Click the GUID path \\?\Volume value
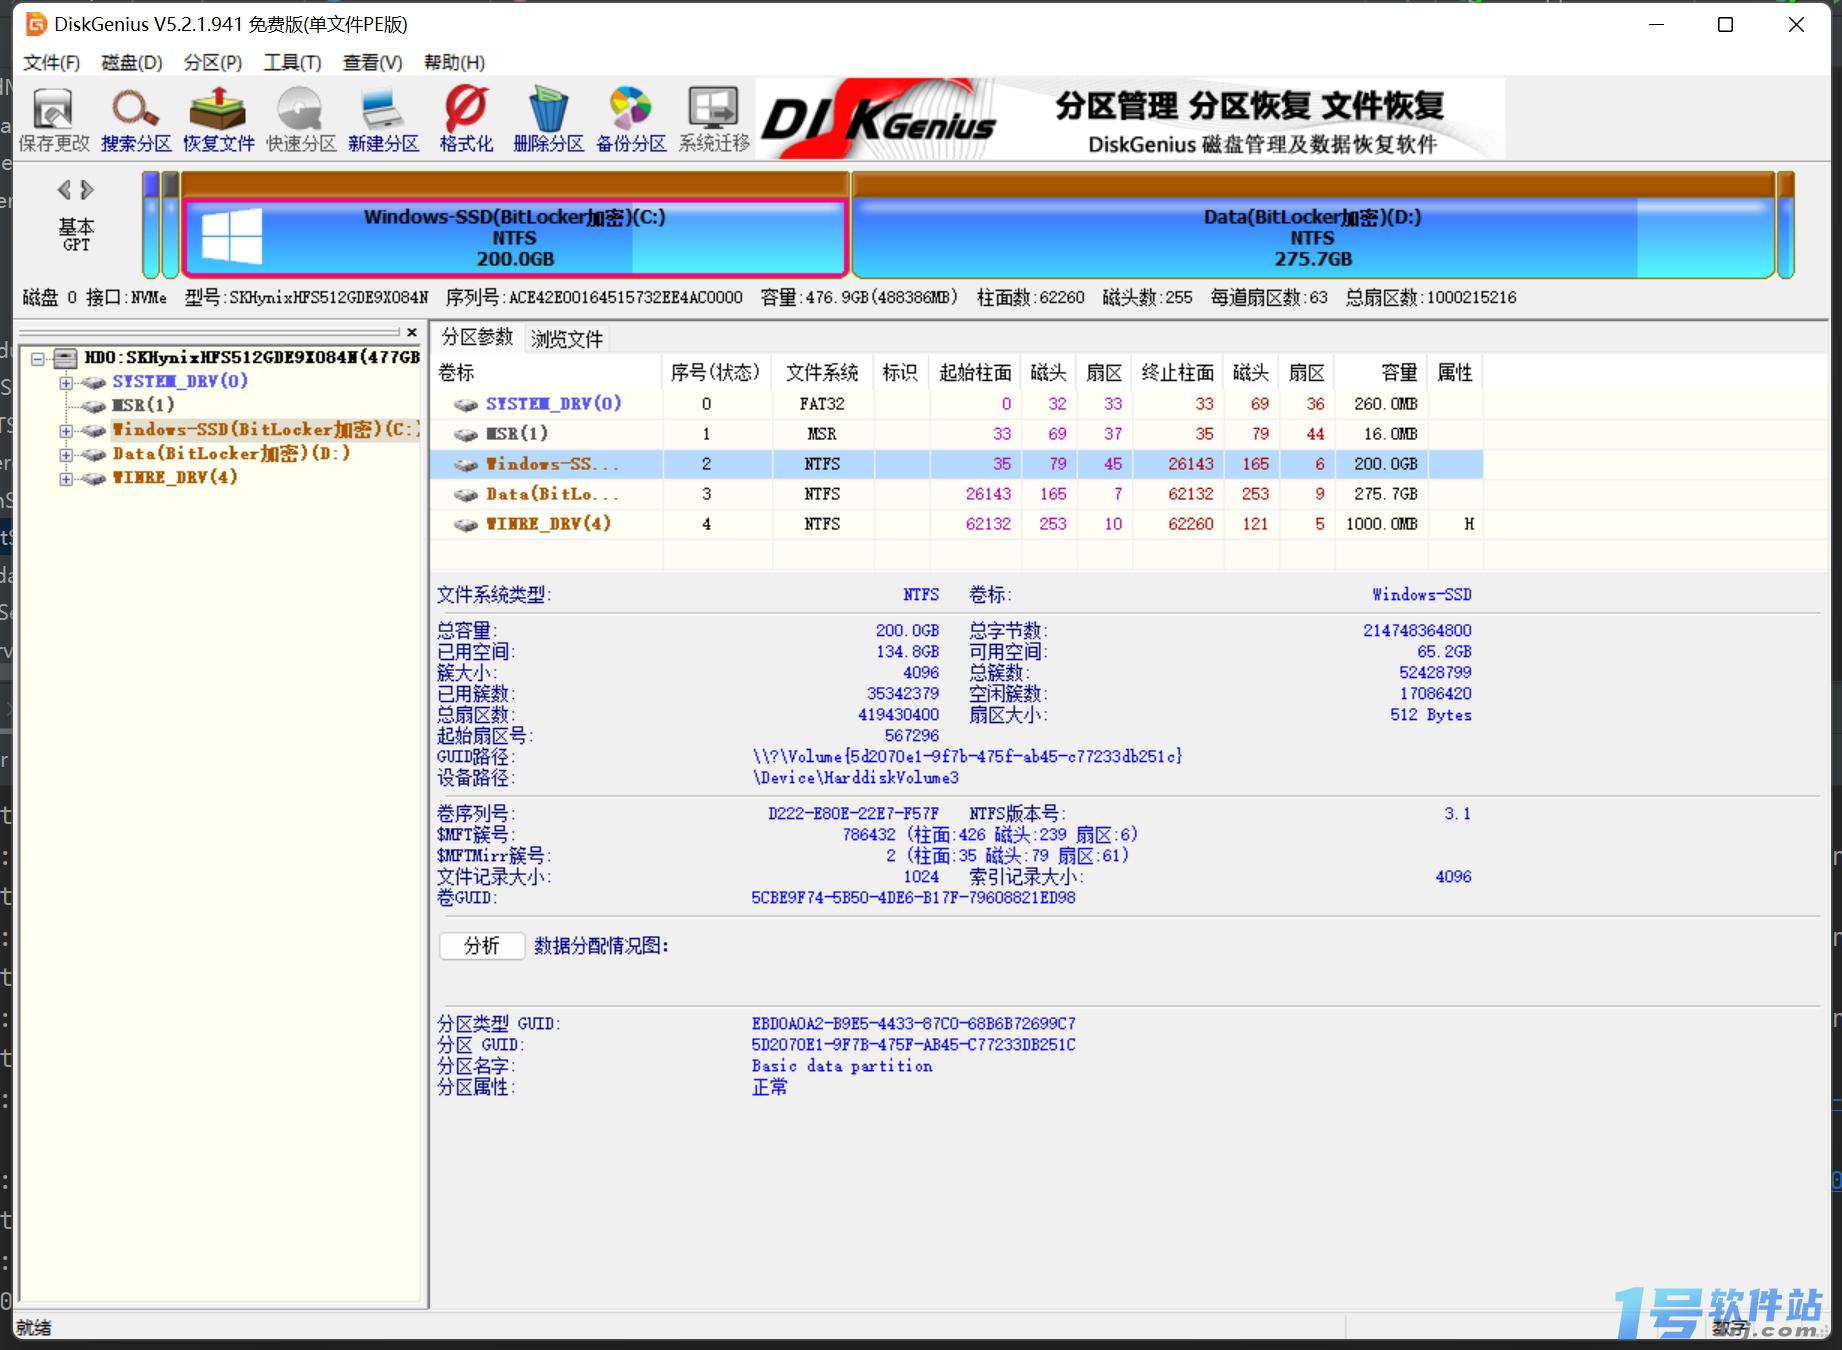This screenshot has height=1350, width=1842. point(967,756)
